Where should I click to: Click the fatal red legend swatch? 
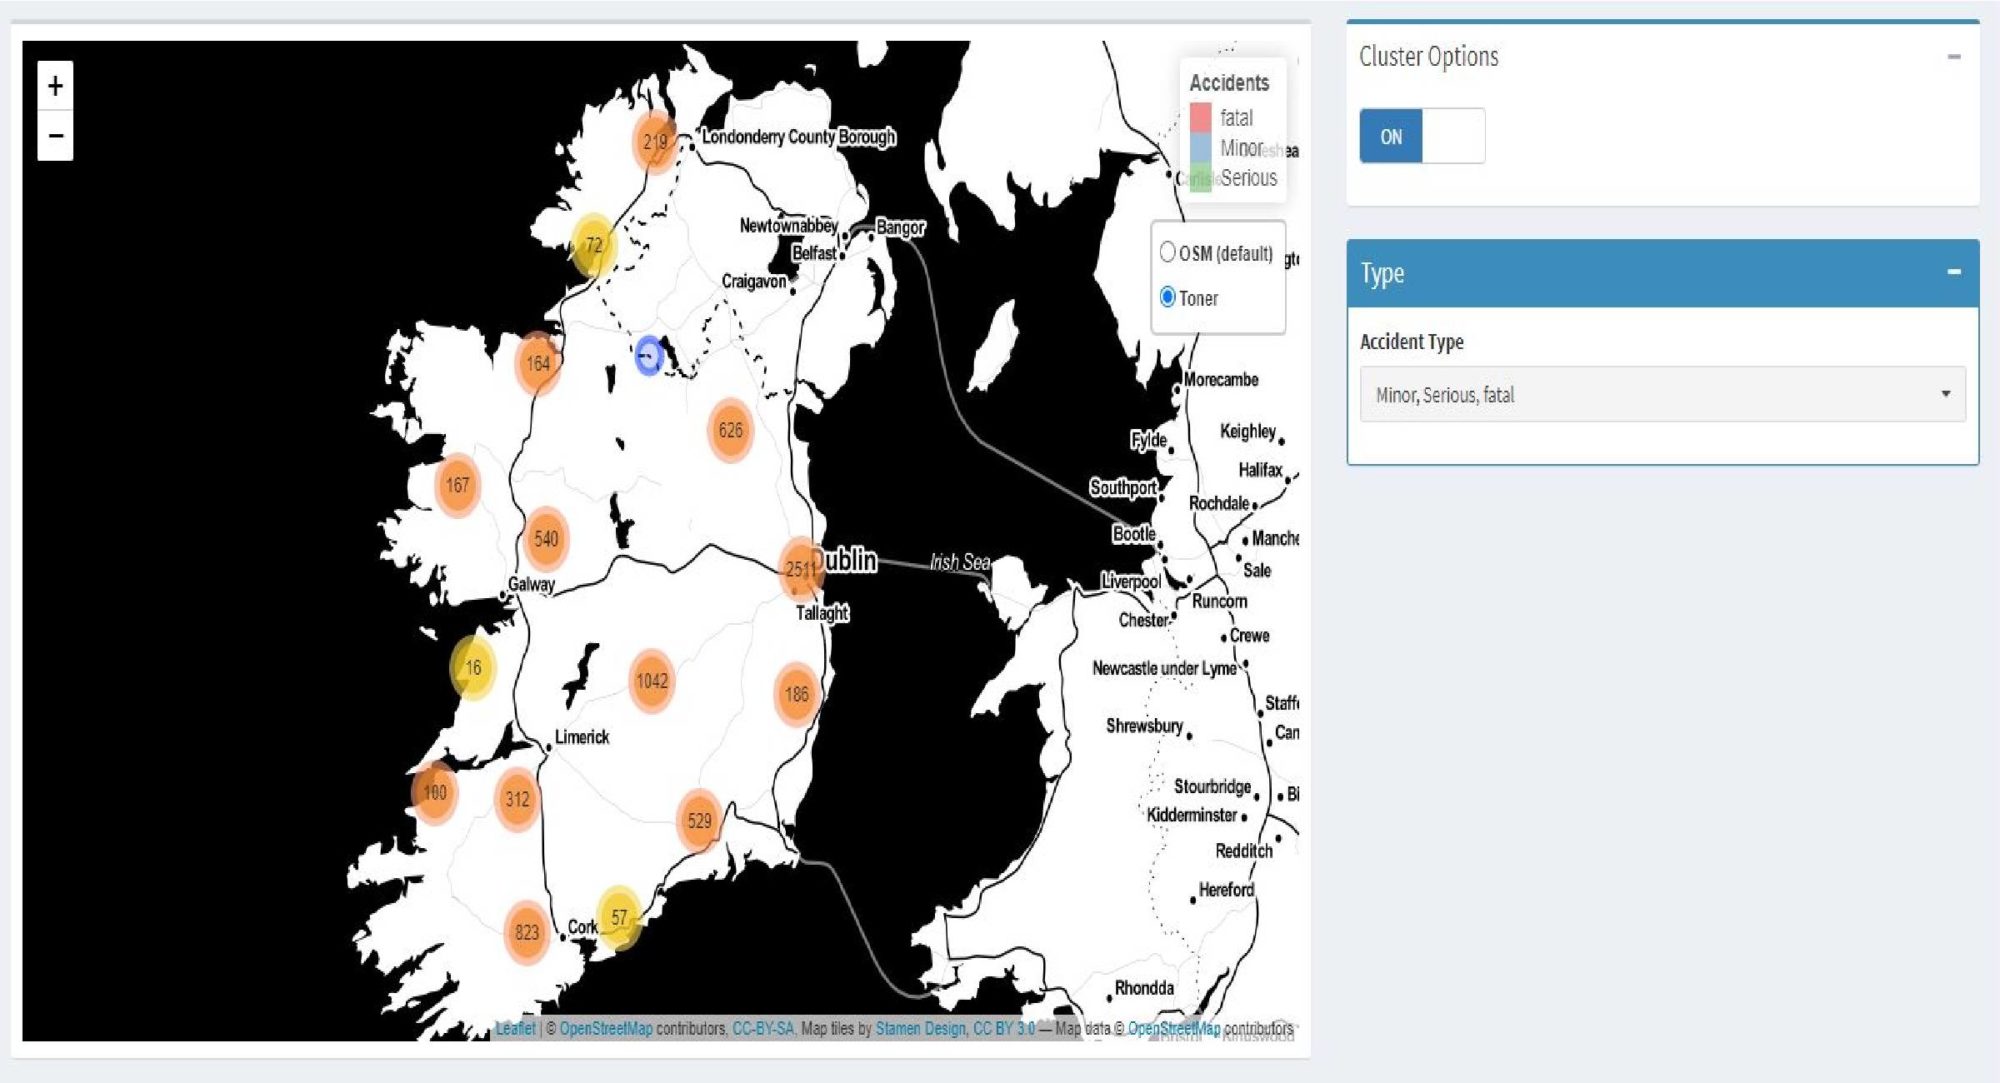pyautogui.click(x=1201, y=117)
